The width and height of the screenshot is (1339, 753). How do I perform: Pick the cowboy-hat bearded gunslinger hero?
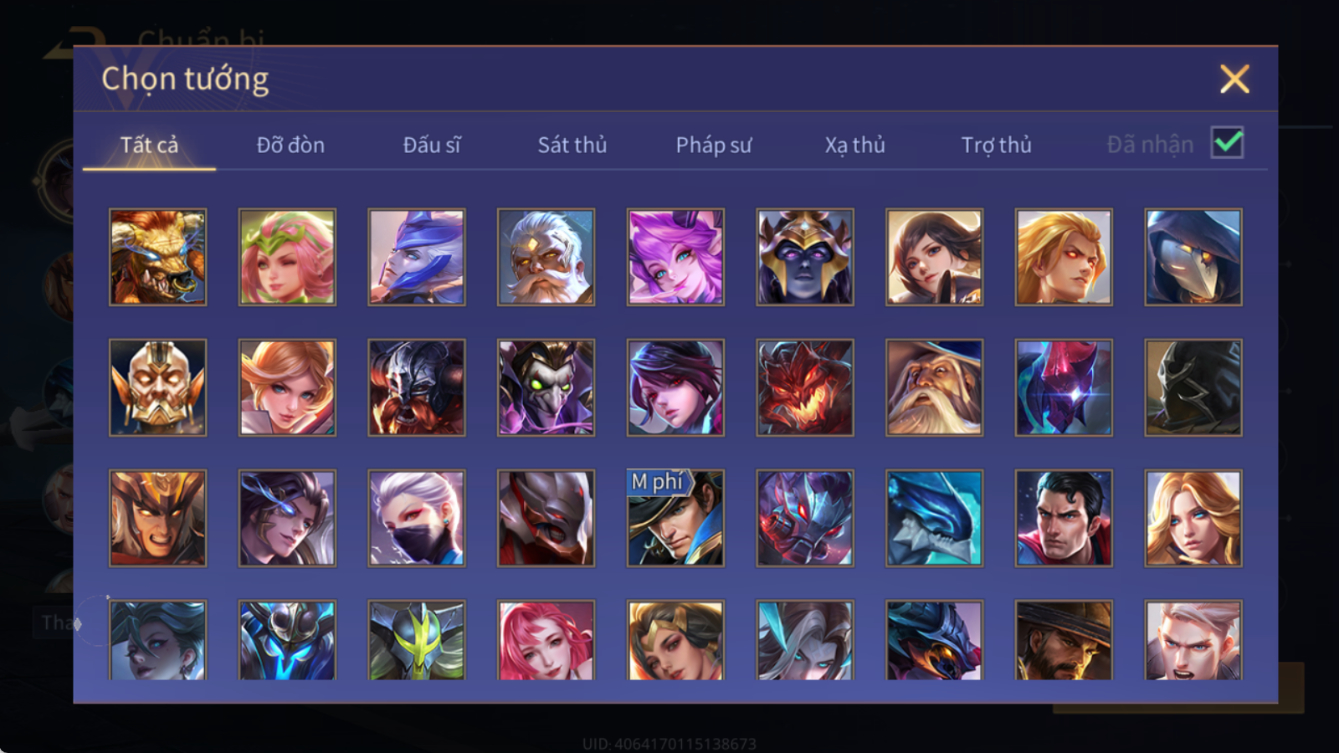click(x=1064, y=641)
